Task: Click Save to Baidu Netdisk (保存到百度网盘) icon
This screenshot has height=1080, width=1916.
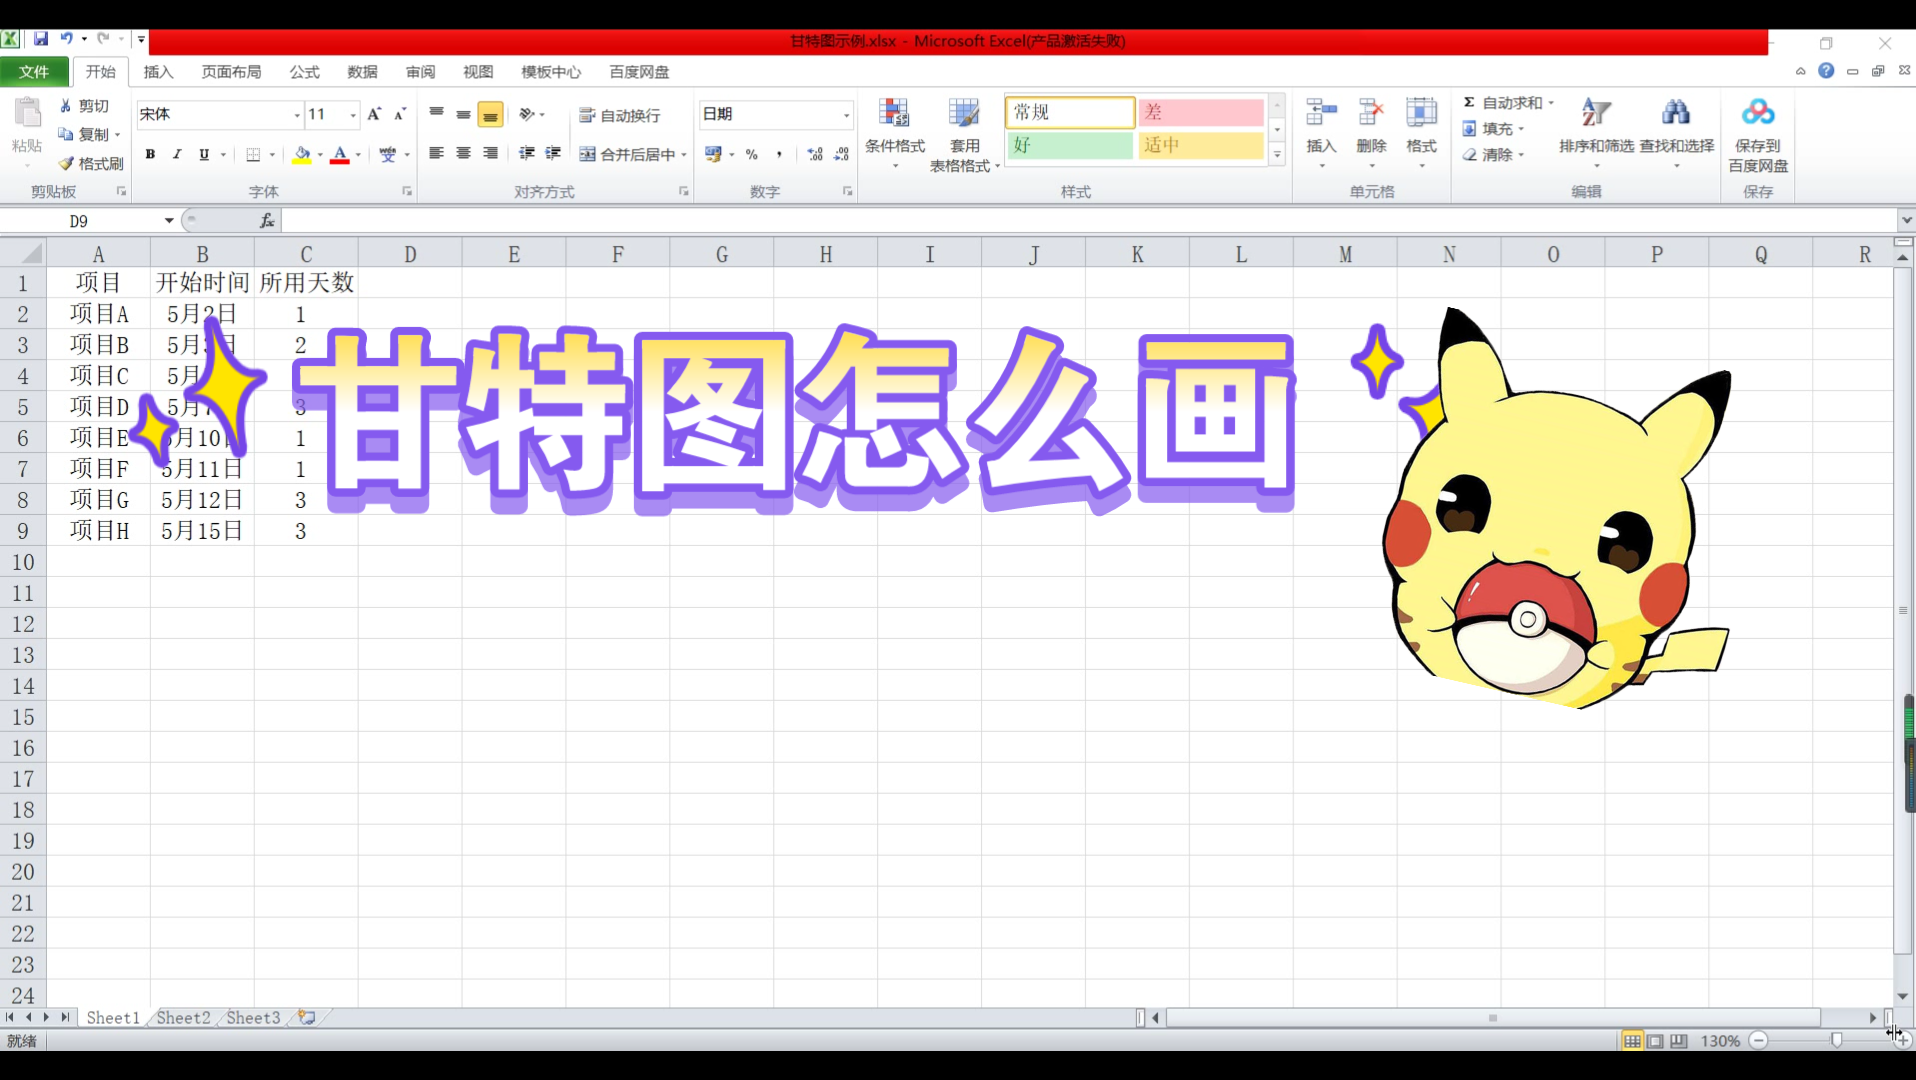Action: pyautogui.click(x=1758, y=113)
